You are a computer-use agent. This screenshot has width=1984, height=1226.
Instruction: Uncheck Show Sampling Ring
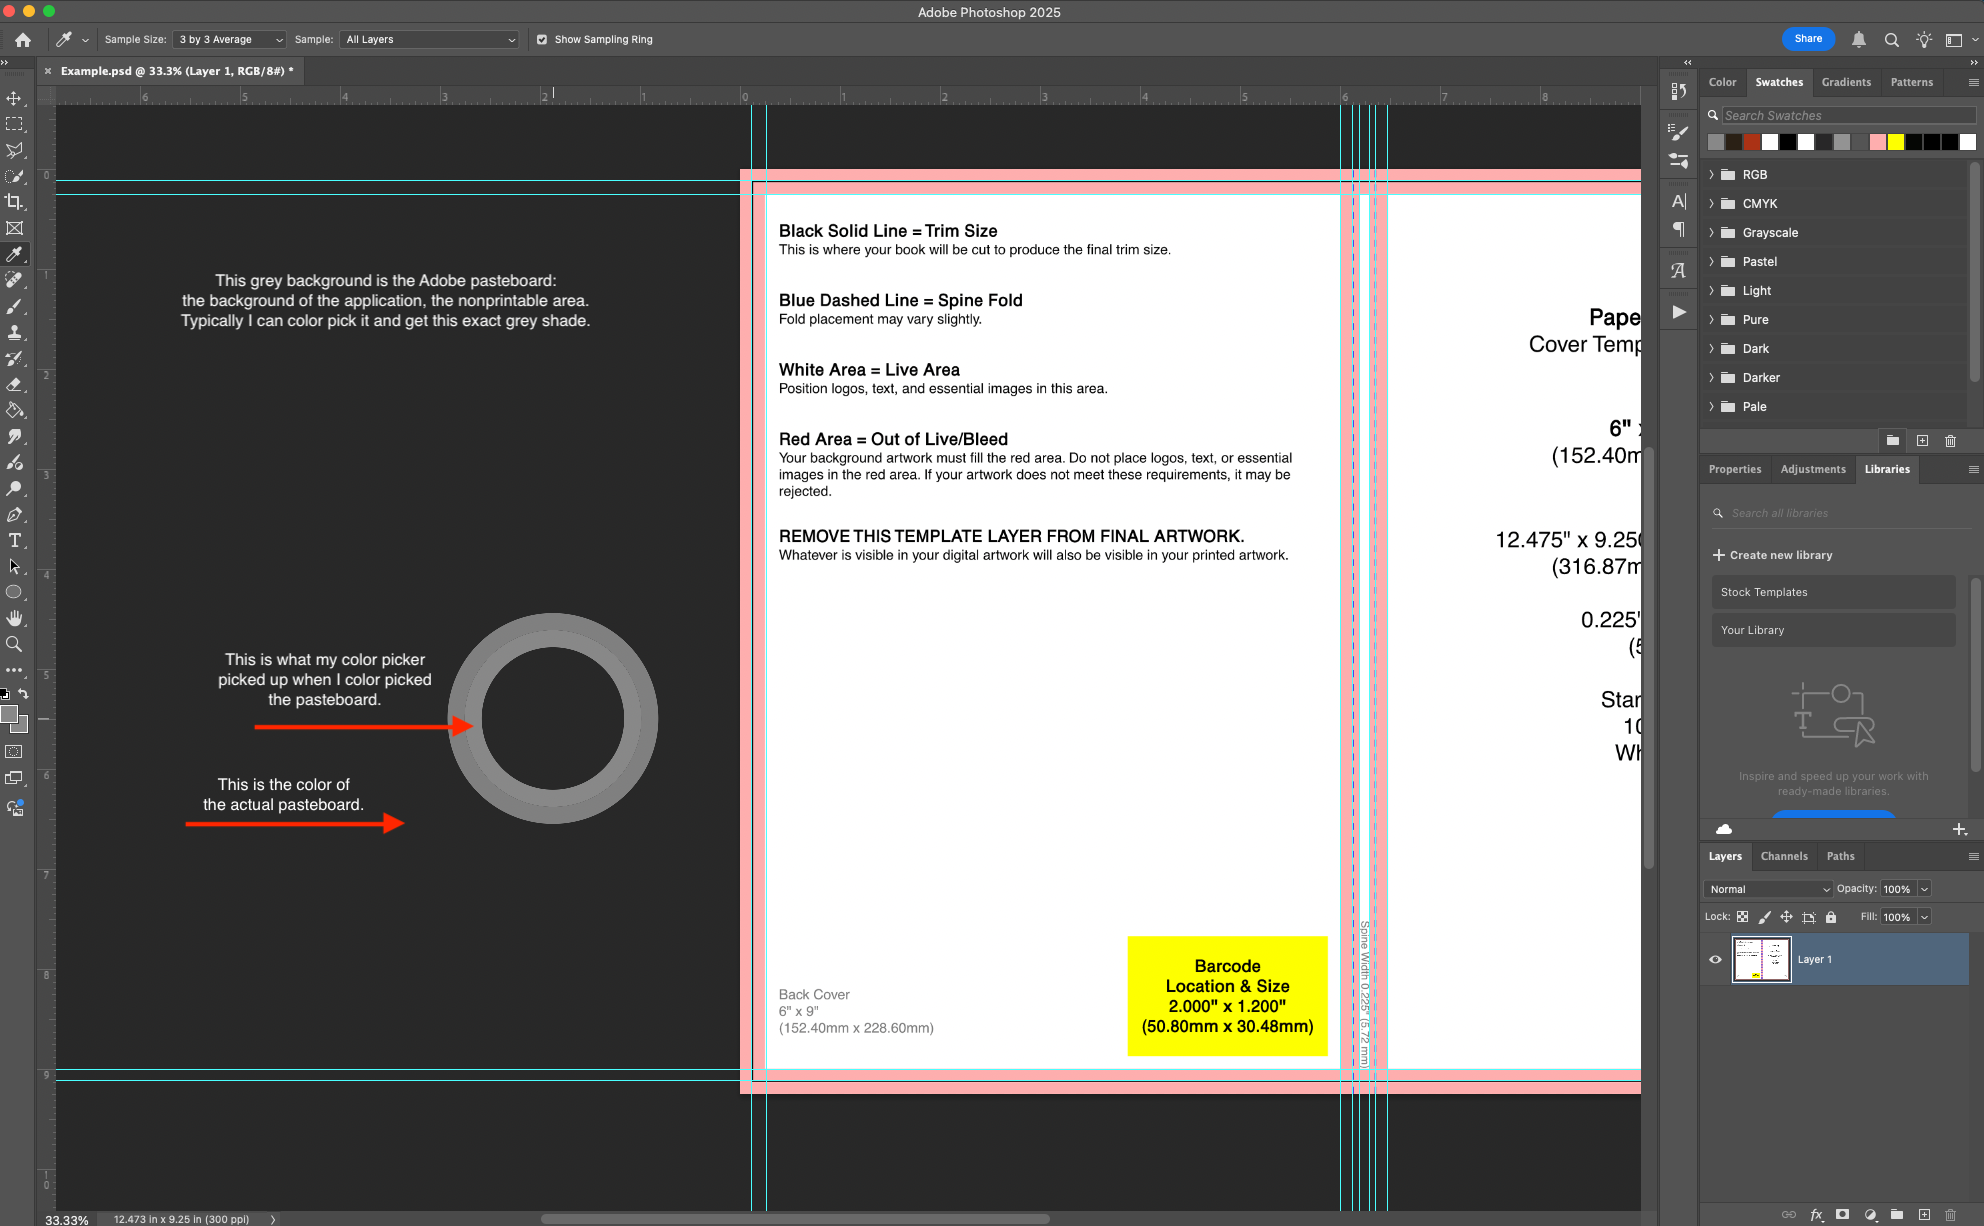coord(541,39)
